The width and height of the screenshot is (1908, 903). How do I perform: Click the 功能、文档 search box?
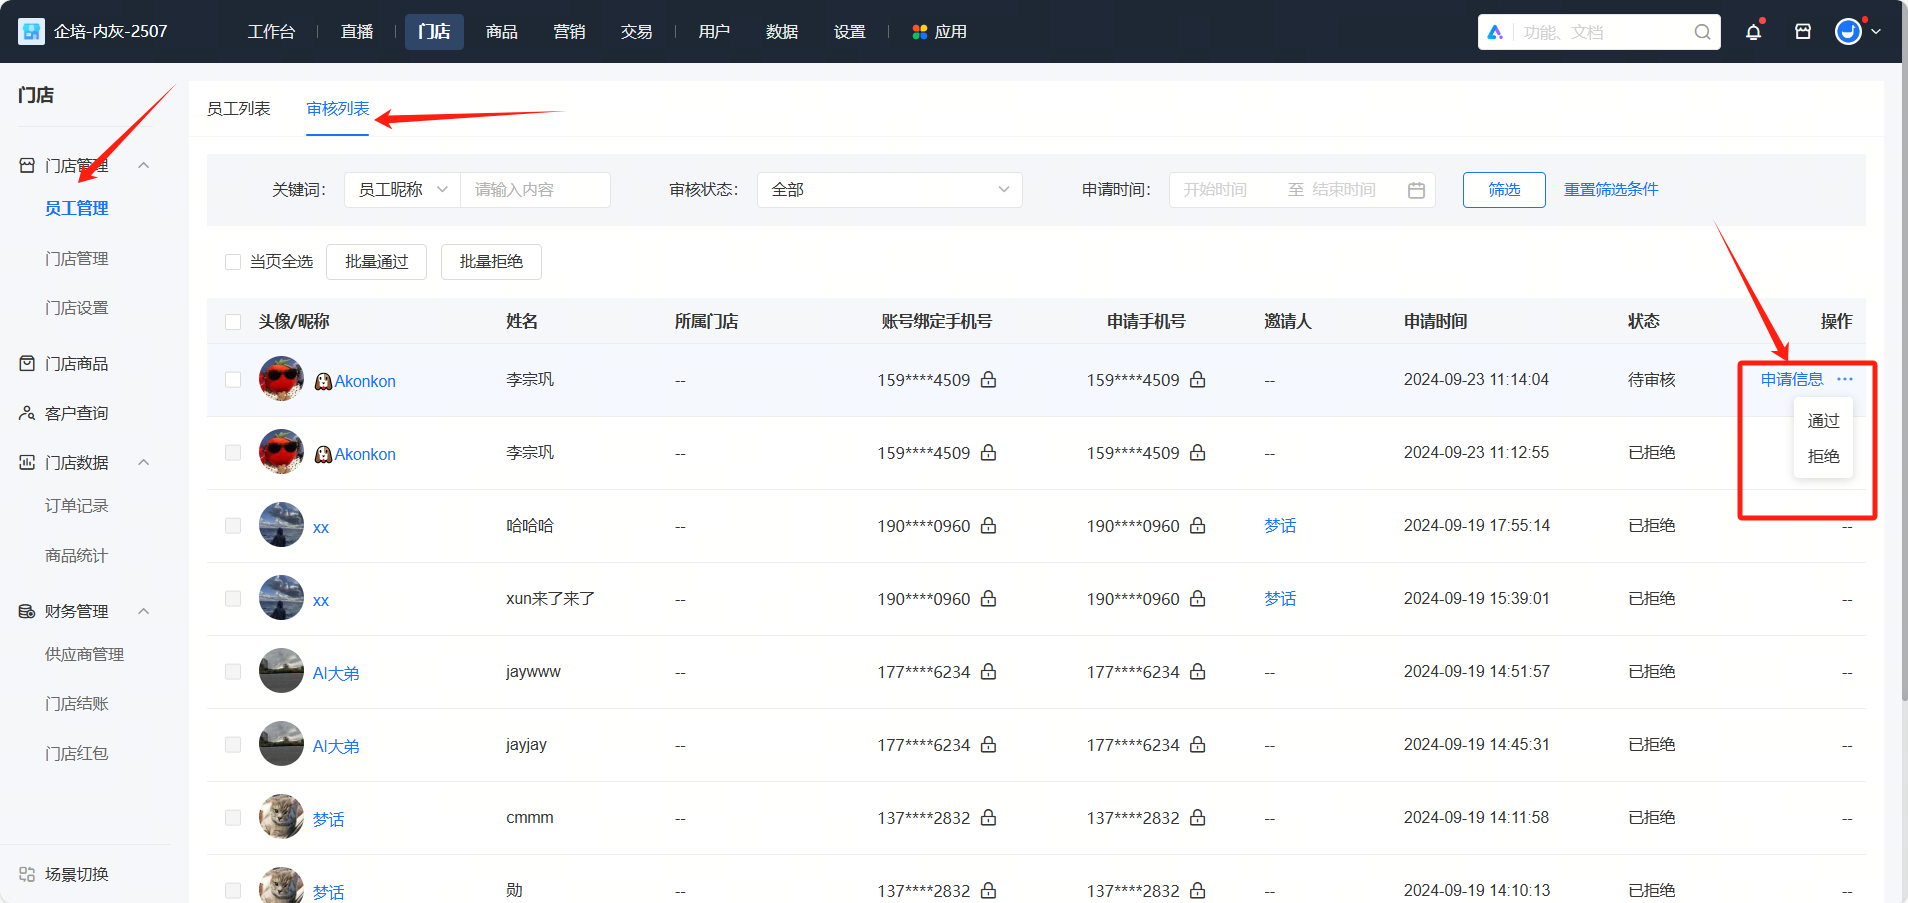[x=1599, y=32]
